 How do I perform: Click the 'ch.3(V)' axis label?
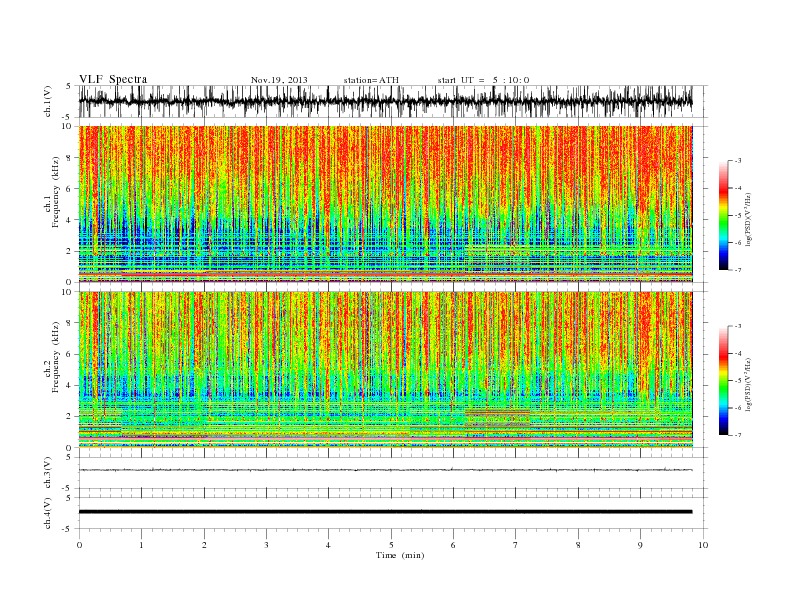point(48,473)
